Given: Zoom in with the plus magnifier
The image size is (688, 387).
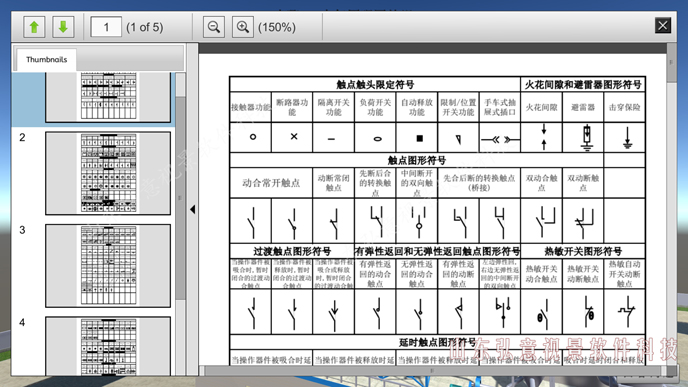Looking at the screenshot, I should (x=243, y=27).
